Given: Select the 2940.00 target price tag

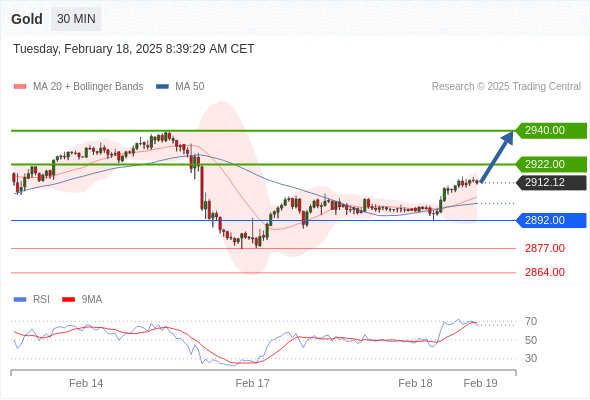Looking at the screenshot, I should click(x=551, y=131).
